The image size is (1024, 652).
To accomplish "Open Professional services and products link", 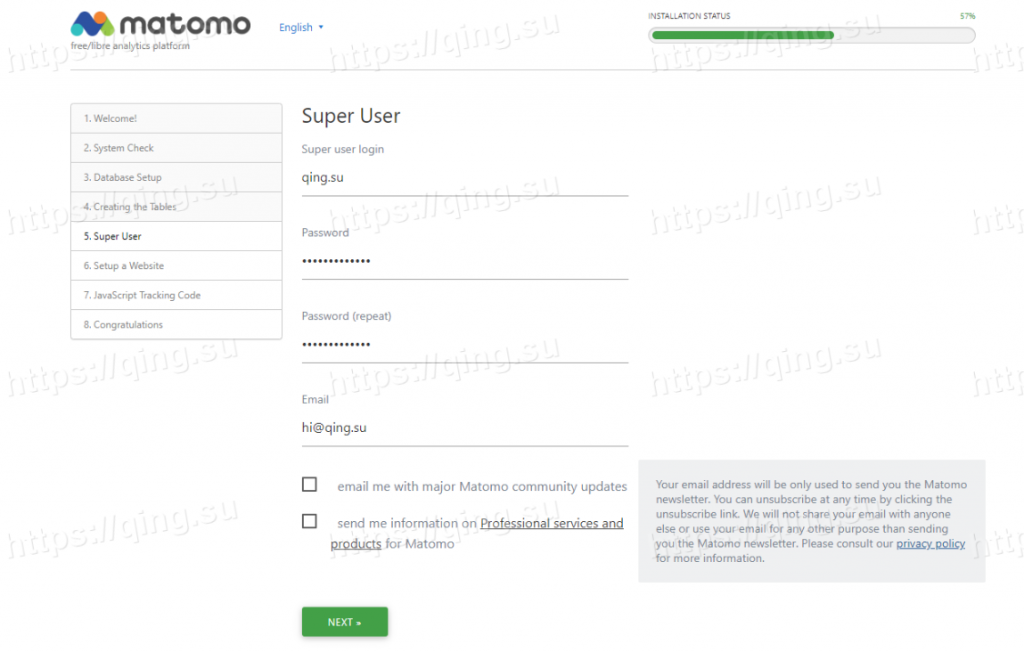I will click(x=551, y=523).
